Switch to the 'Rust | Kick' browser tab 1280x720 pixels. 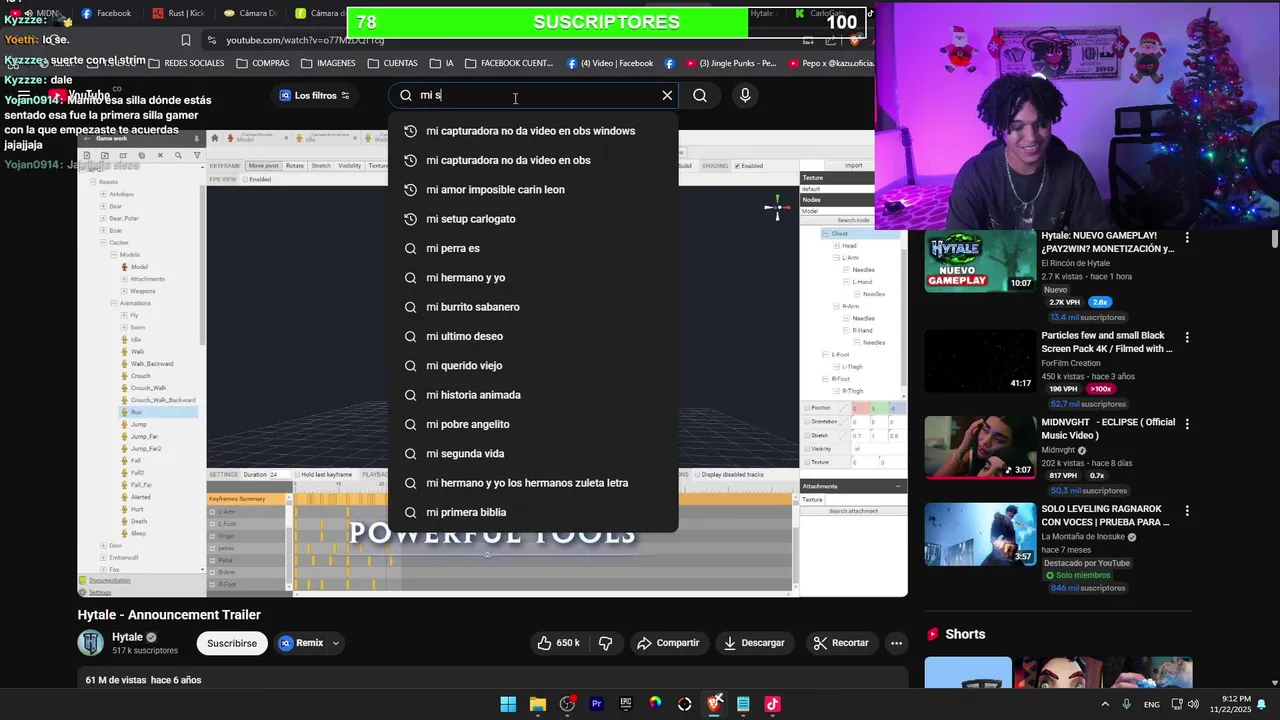(x=178, y=13)
